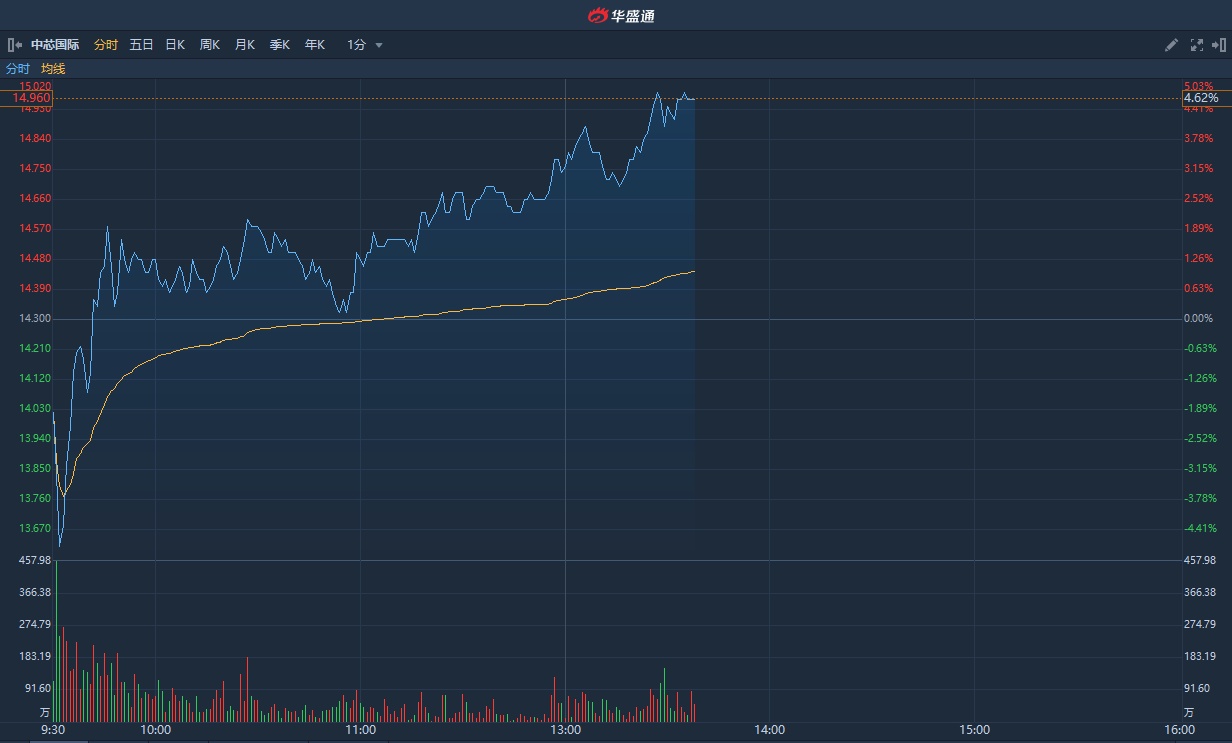Toggle the 均线 average line legend
1232x743 pixels.
53,69
